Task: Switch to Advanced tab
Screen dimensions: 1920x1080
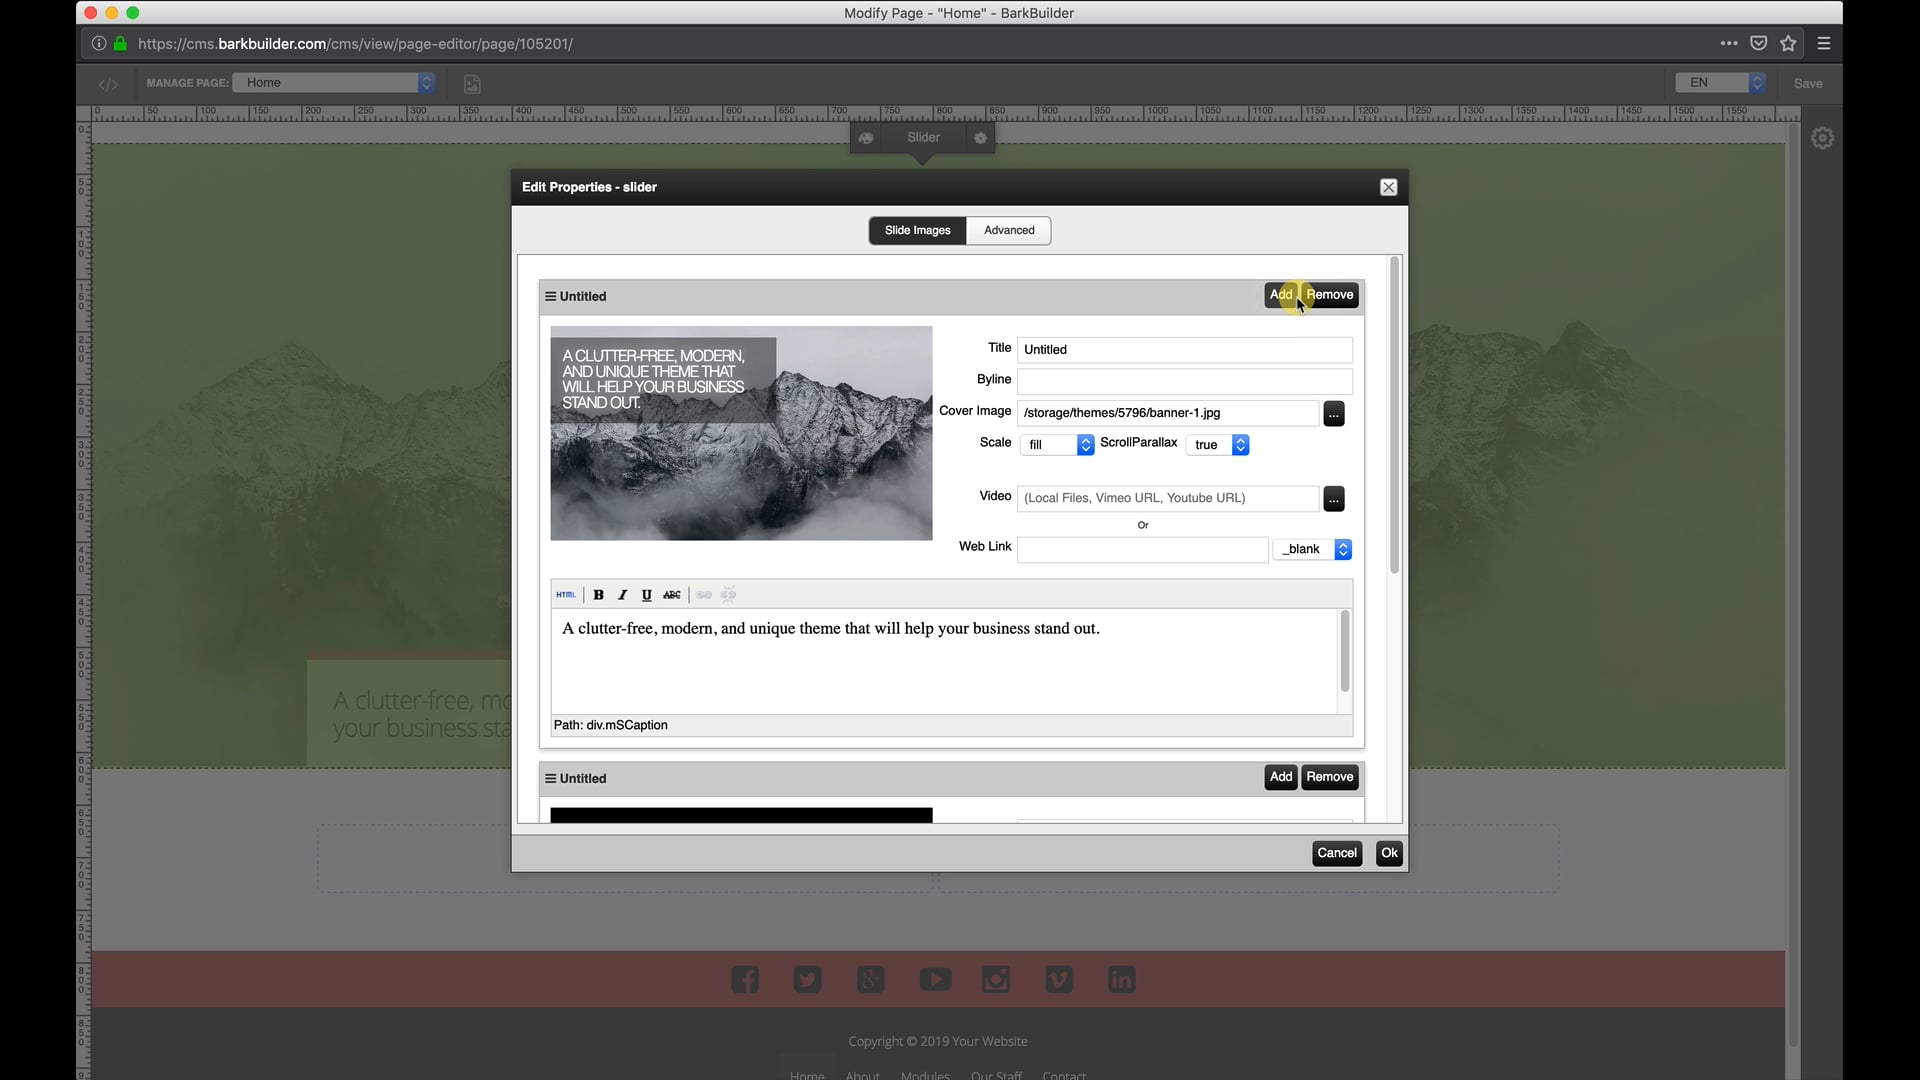Action: pyautogui.click(x=1009, y=231)
